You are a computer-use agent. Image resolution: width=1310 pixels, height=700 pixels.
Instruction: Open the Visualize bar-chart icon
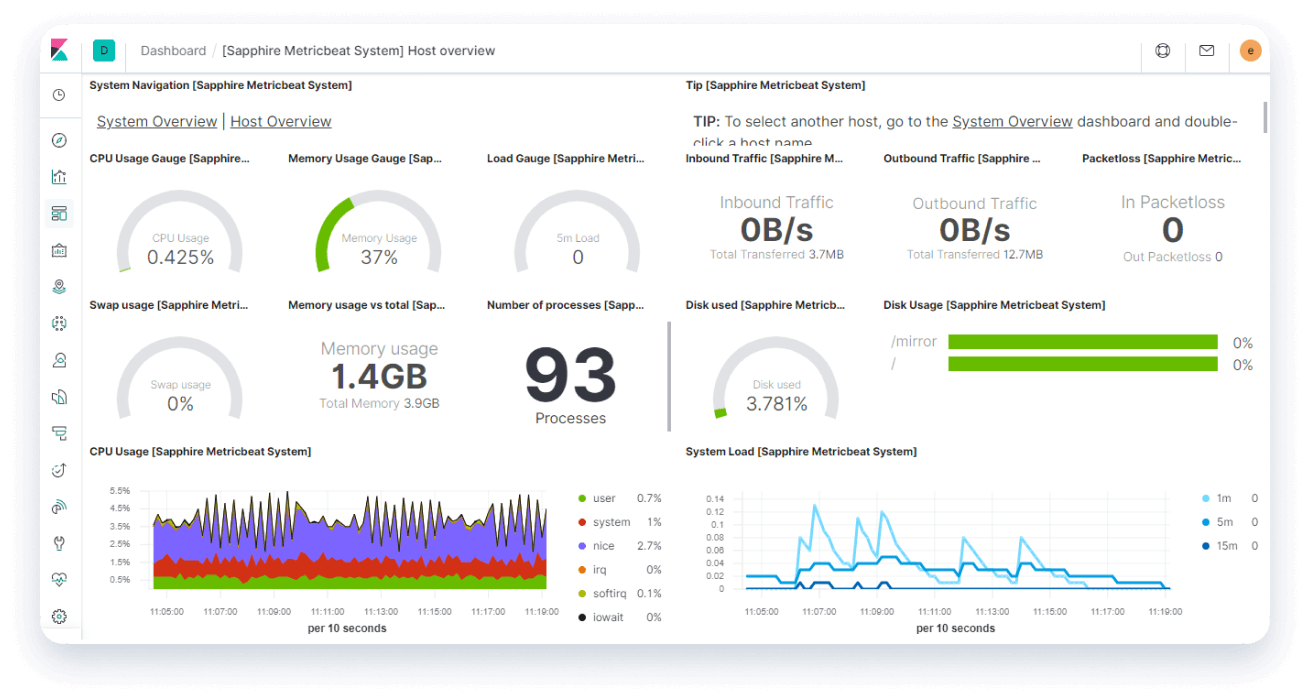(x=59, y=176)
